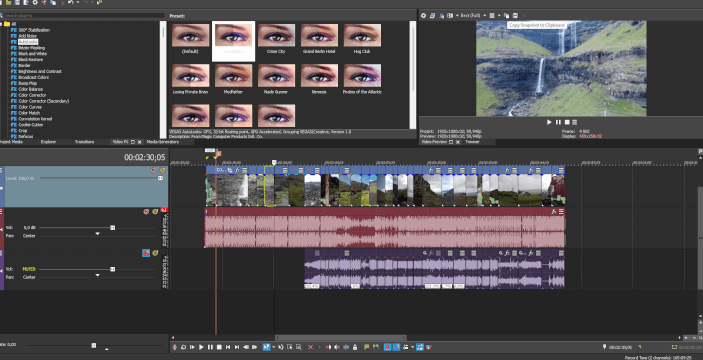
Task: Click Stop in the timeline transport bar
Action: point(219,347)
